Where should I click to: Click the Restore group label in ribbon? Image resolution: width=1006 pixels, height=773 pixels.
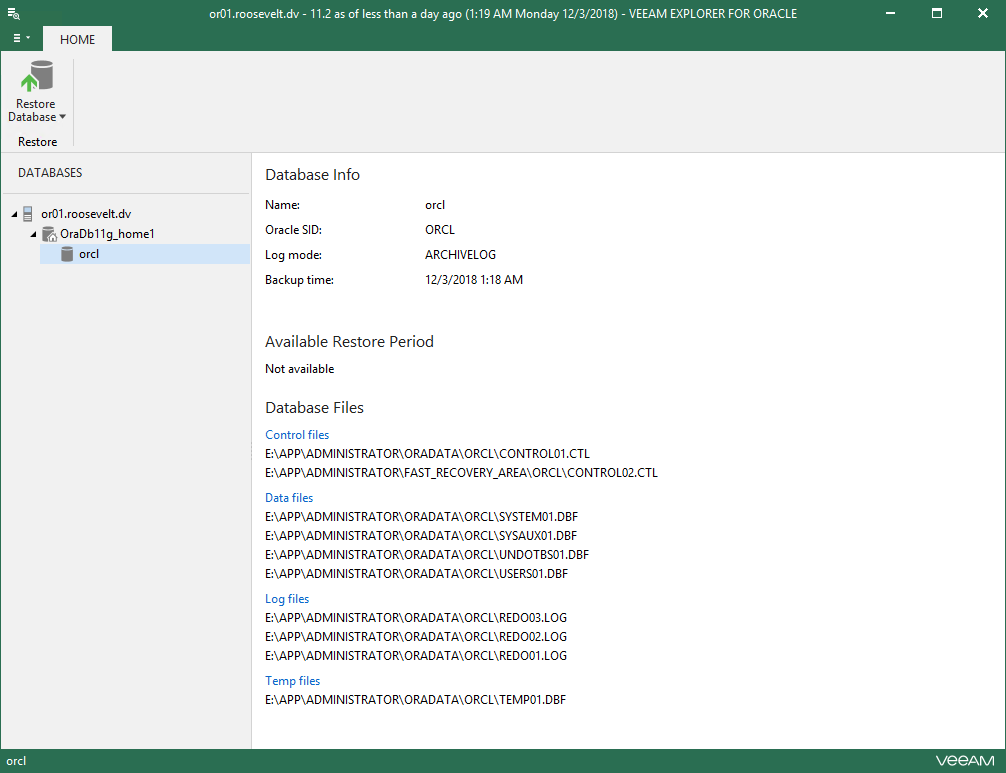tap(37, 142)
